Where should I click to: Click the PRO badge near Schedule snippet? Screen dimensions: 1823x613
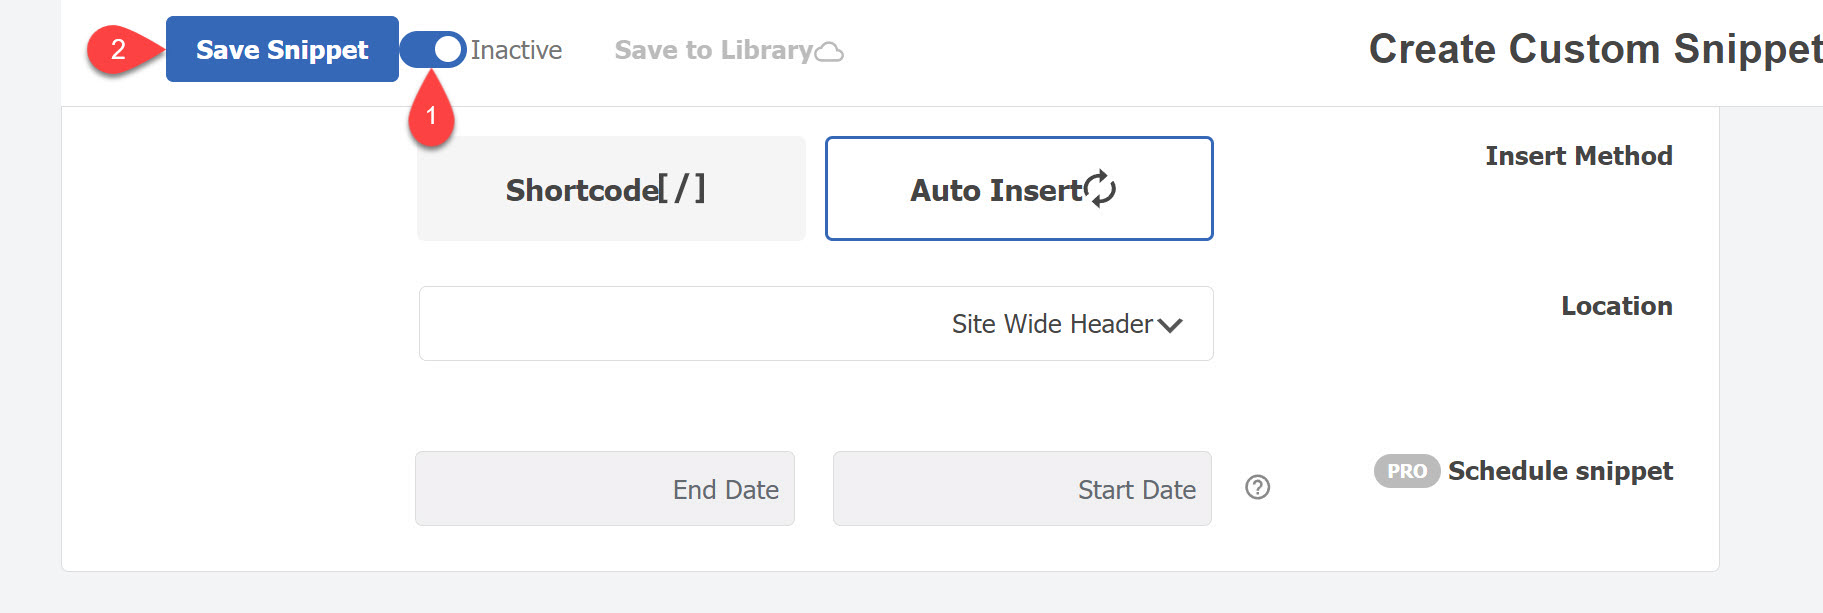point(1407,471)
